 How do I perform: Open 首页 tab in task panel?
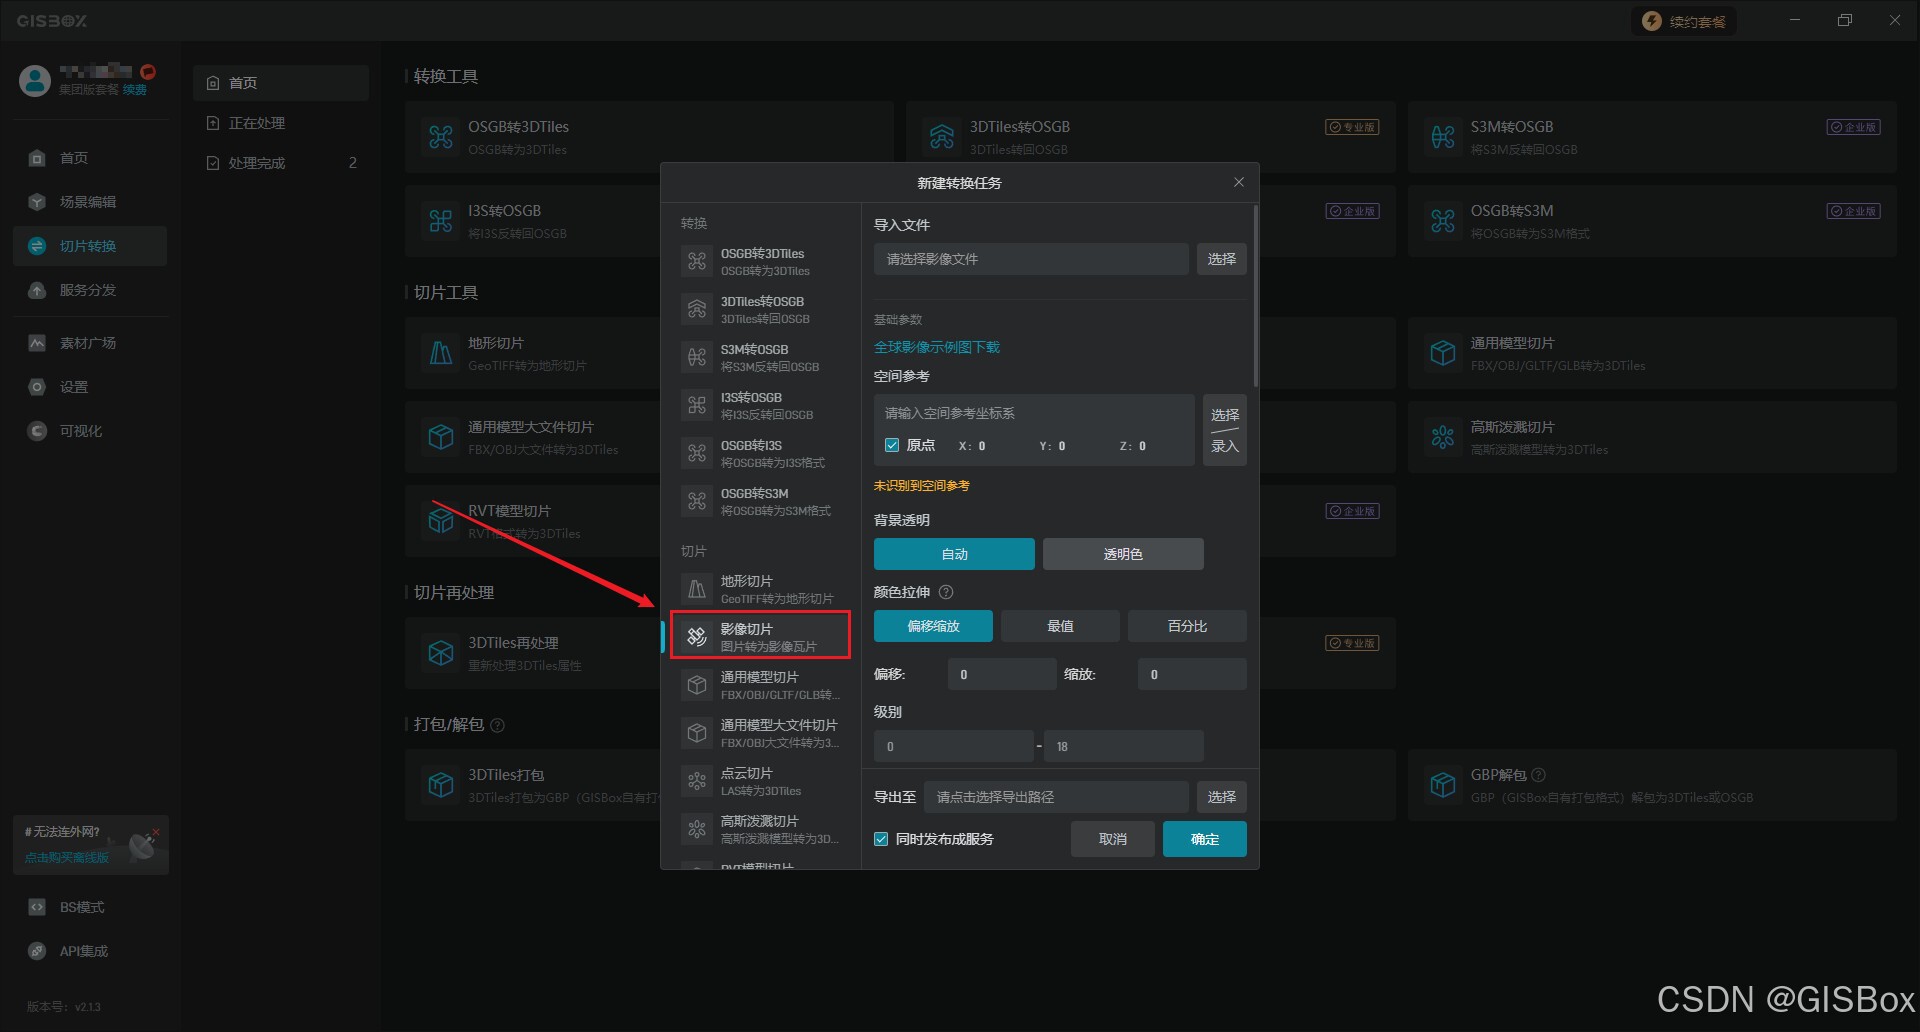[281, 83]
